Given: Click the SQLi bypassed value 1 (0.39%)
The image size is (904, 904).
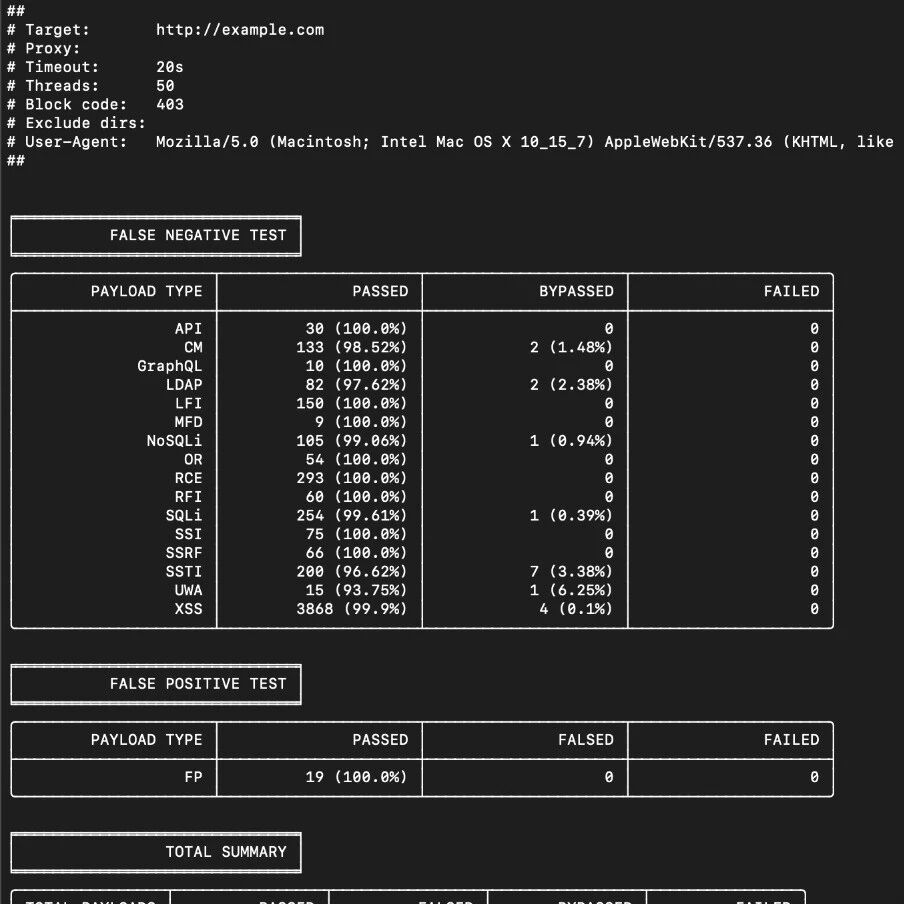Looking at the screenshot, I should point(571,515).
